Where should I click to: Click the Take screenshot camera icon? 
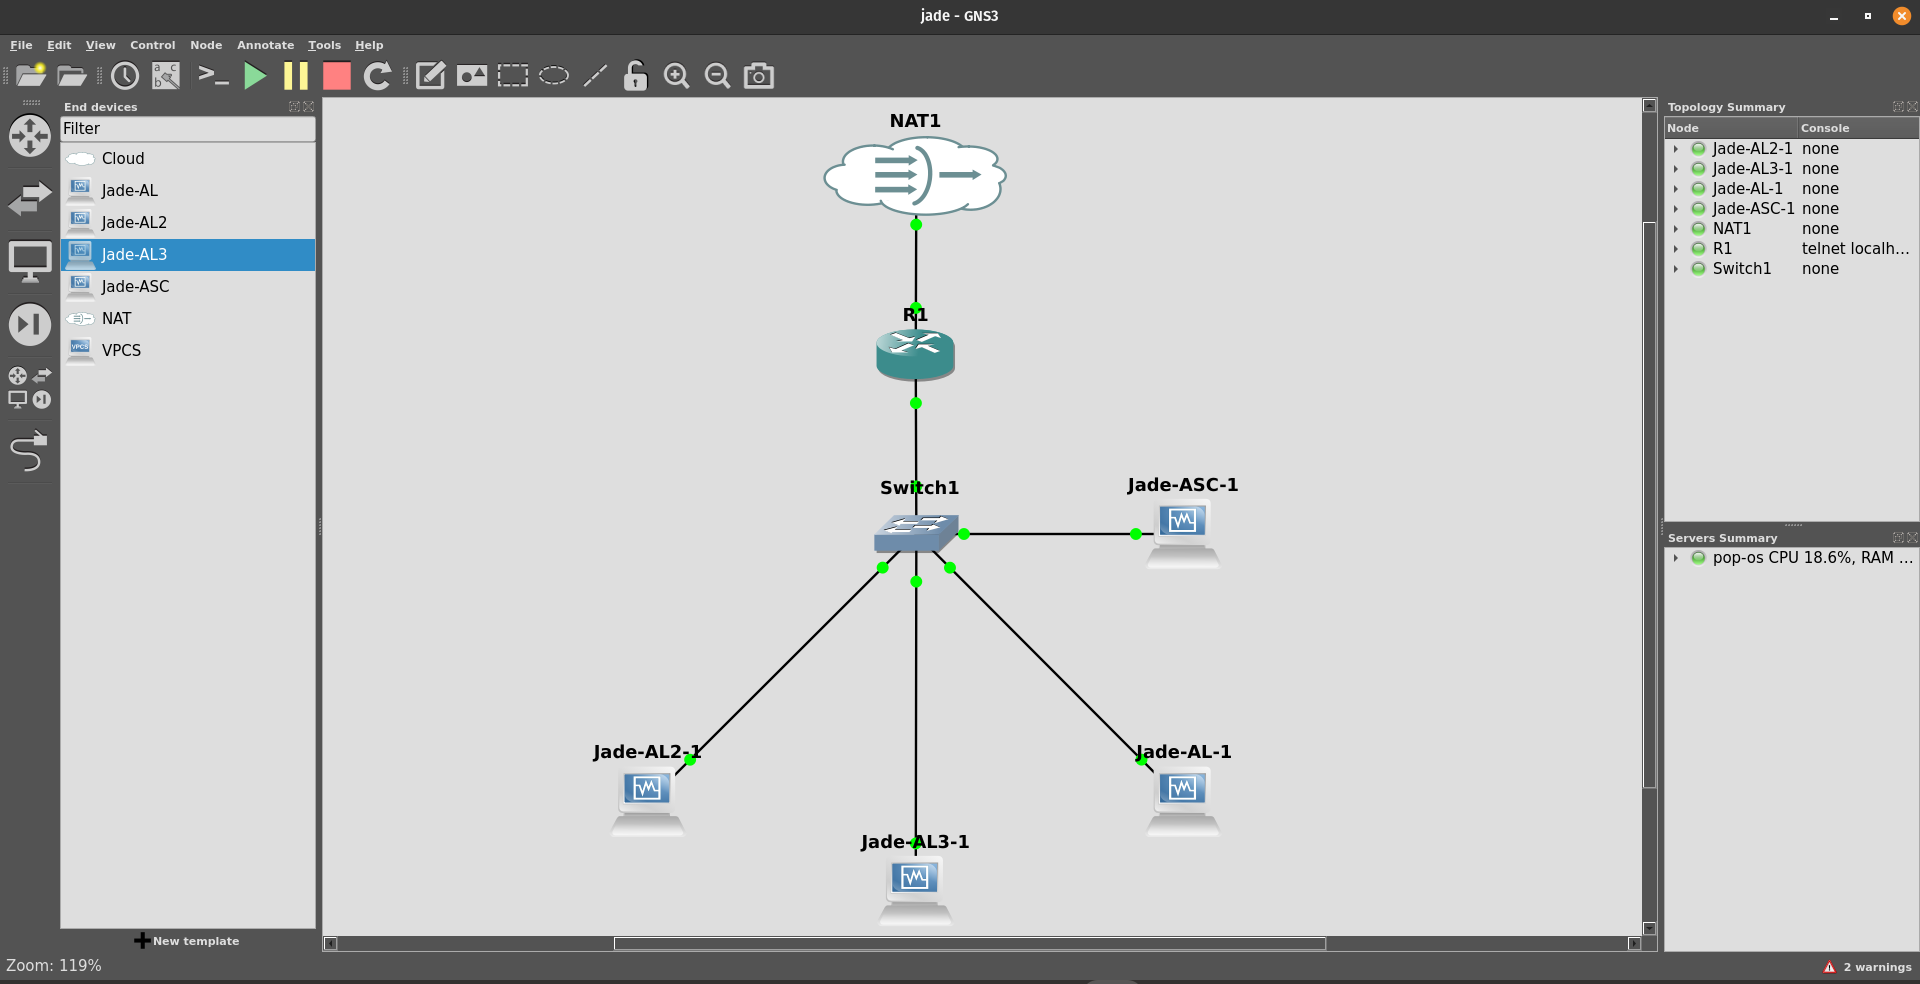point(759,76)
